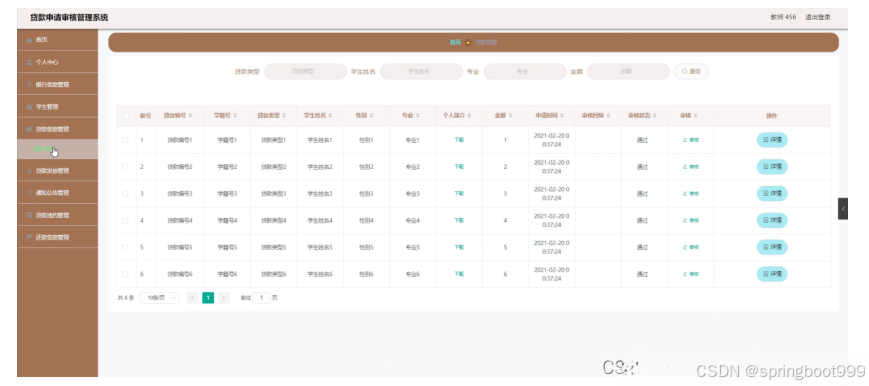869x386 pixels.
Task: Sort table by 性别 column arrows
Action: [x=371, y=116]
